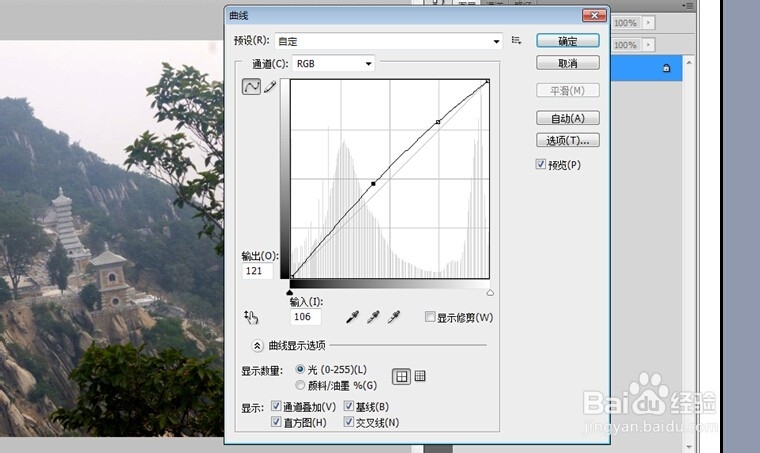Screen dimensions: 760x453
Task: Toggle 通道叠加(V) channel overlays checkbox
Action: [276, 406]
